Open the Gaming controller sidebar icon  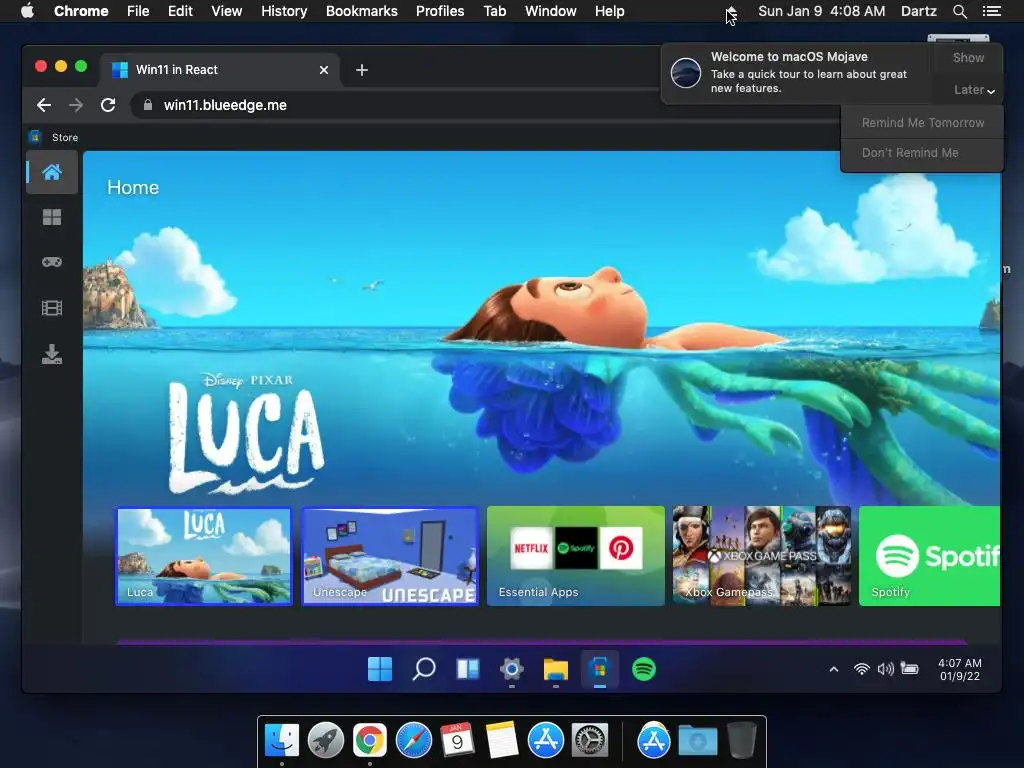coord(52,262)
